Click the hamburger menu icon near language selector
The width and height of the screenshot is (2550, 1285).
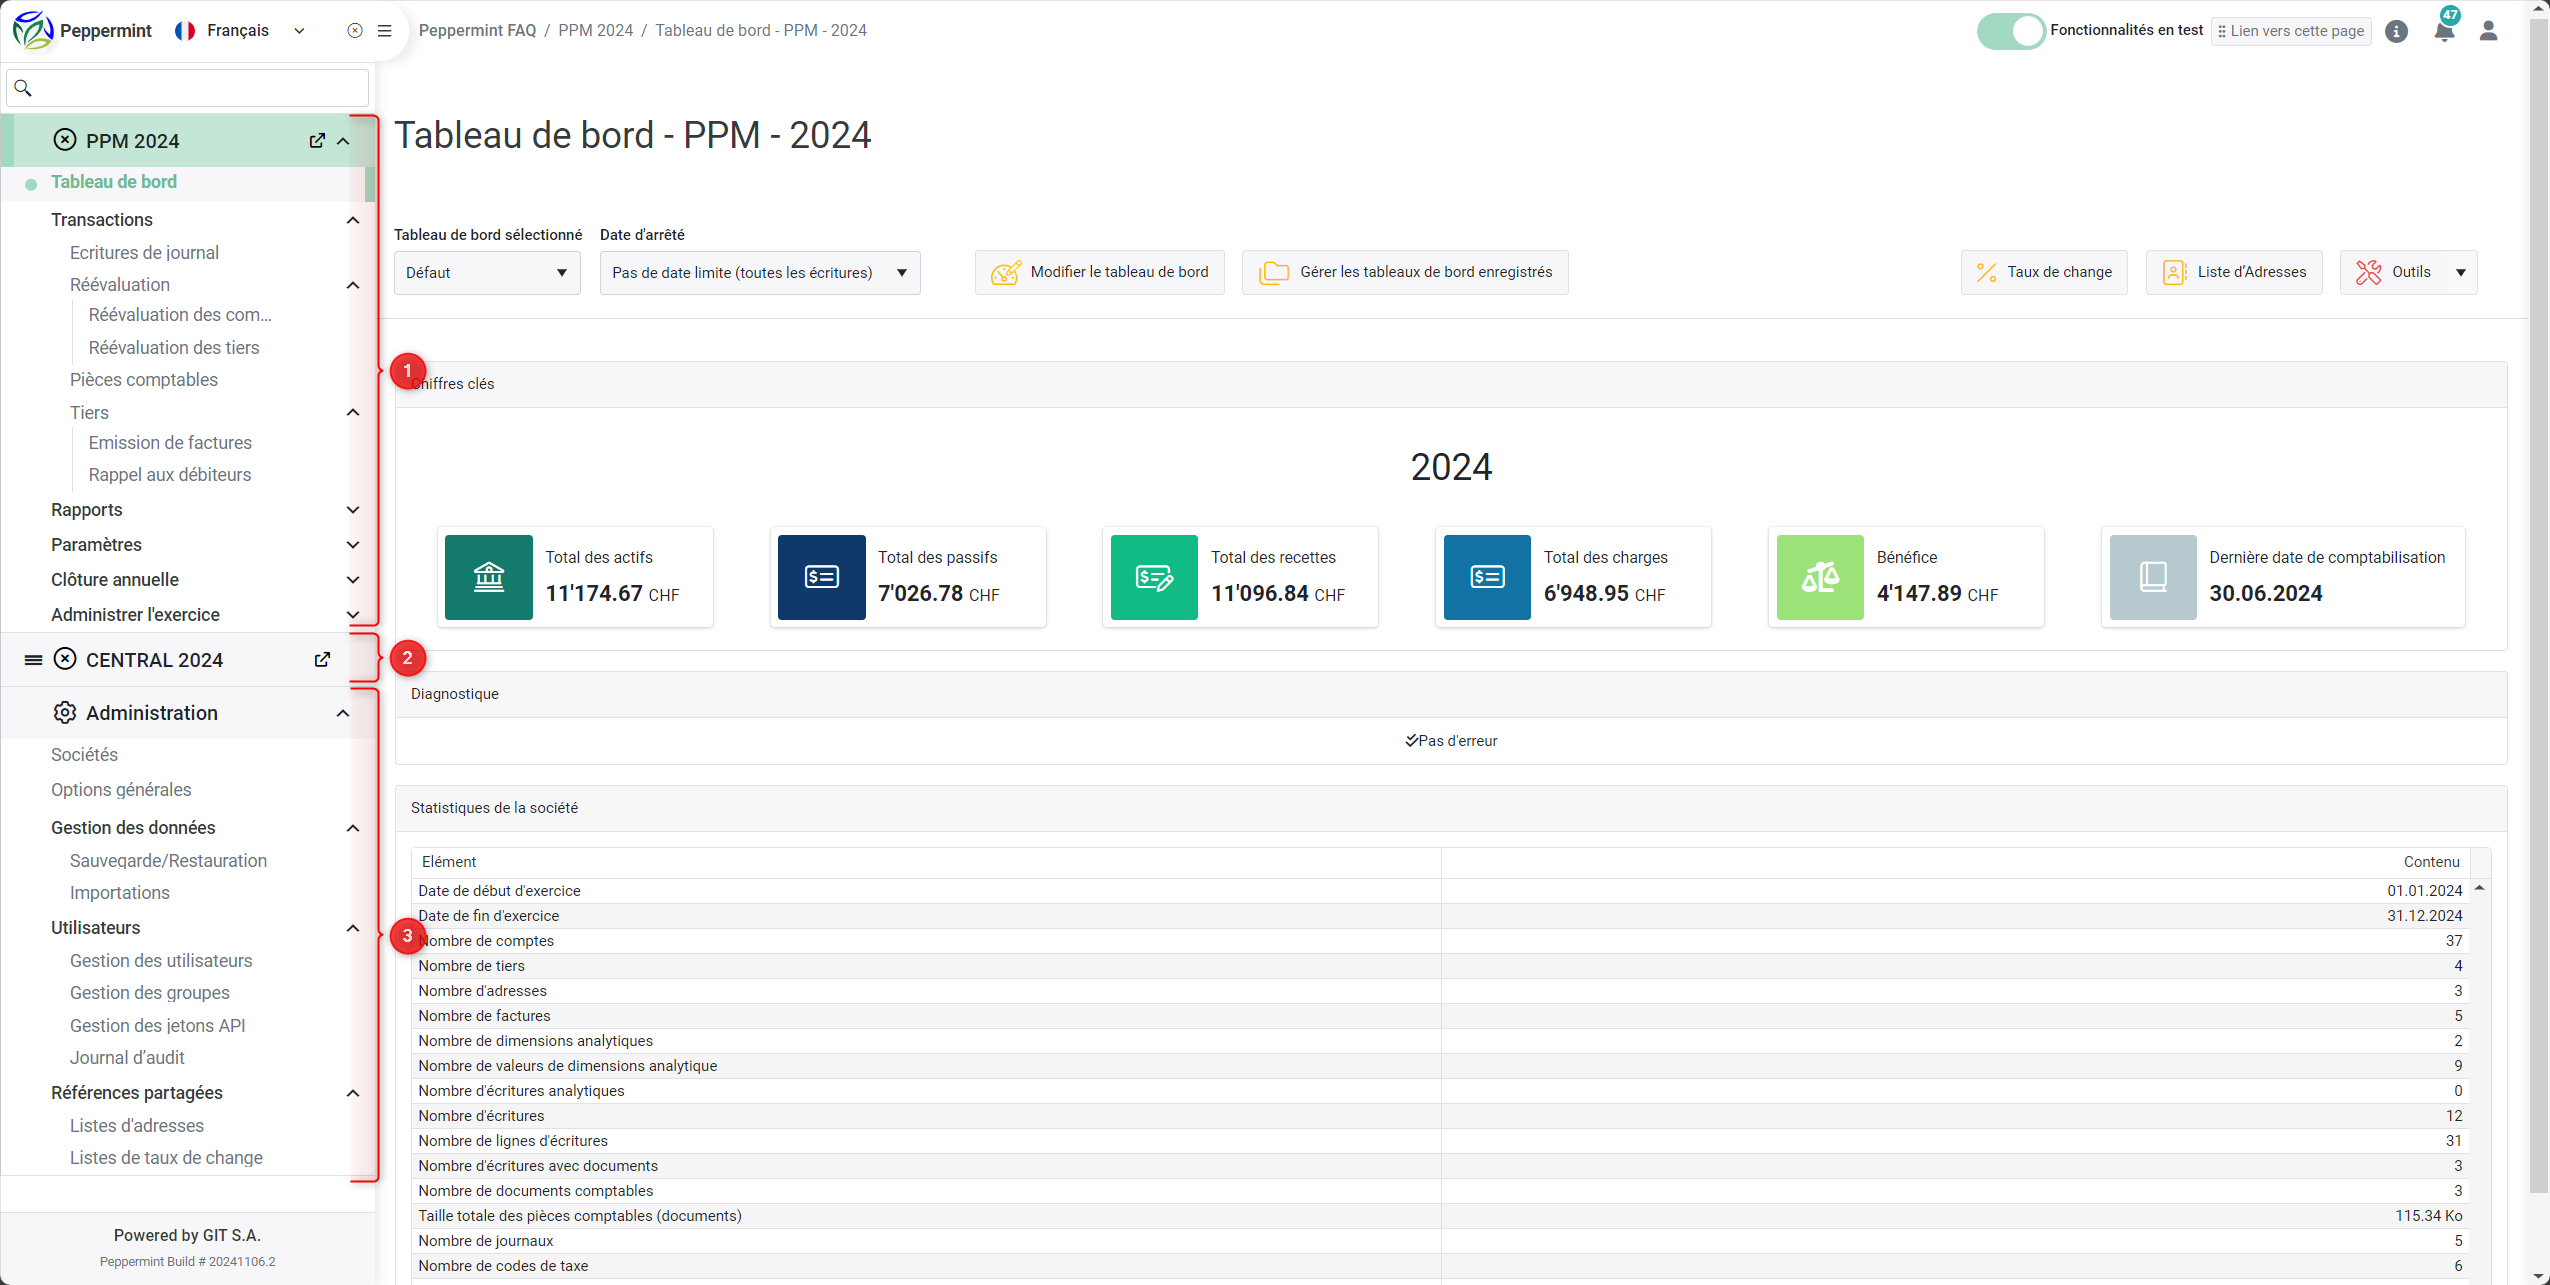pos(384,31)
